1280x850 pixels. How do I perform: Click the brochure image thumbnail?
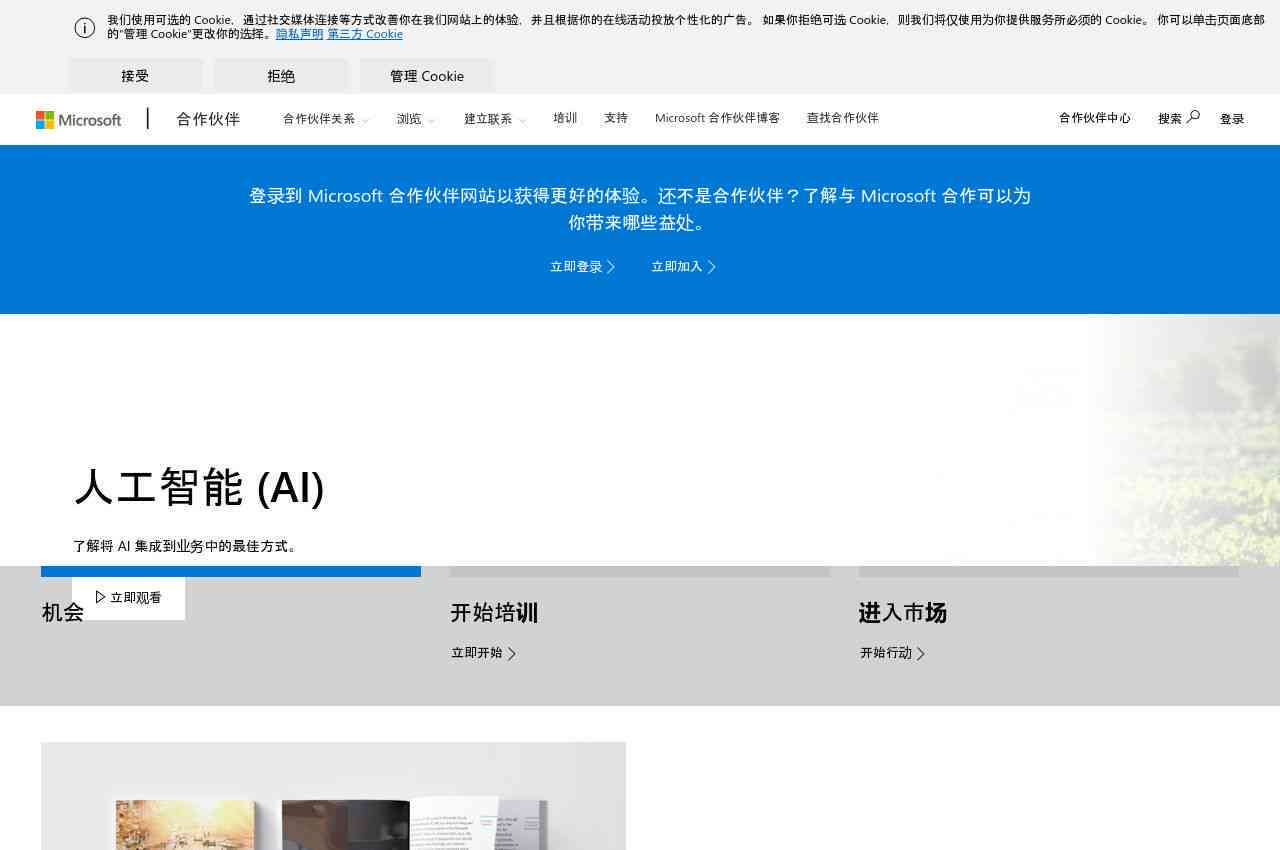[333, 796]
